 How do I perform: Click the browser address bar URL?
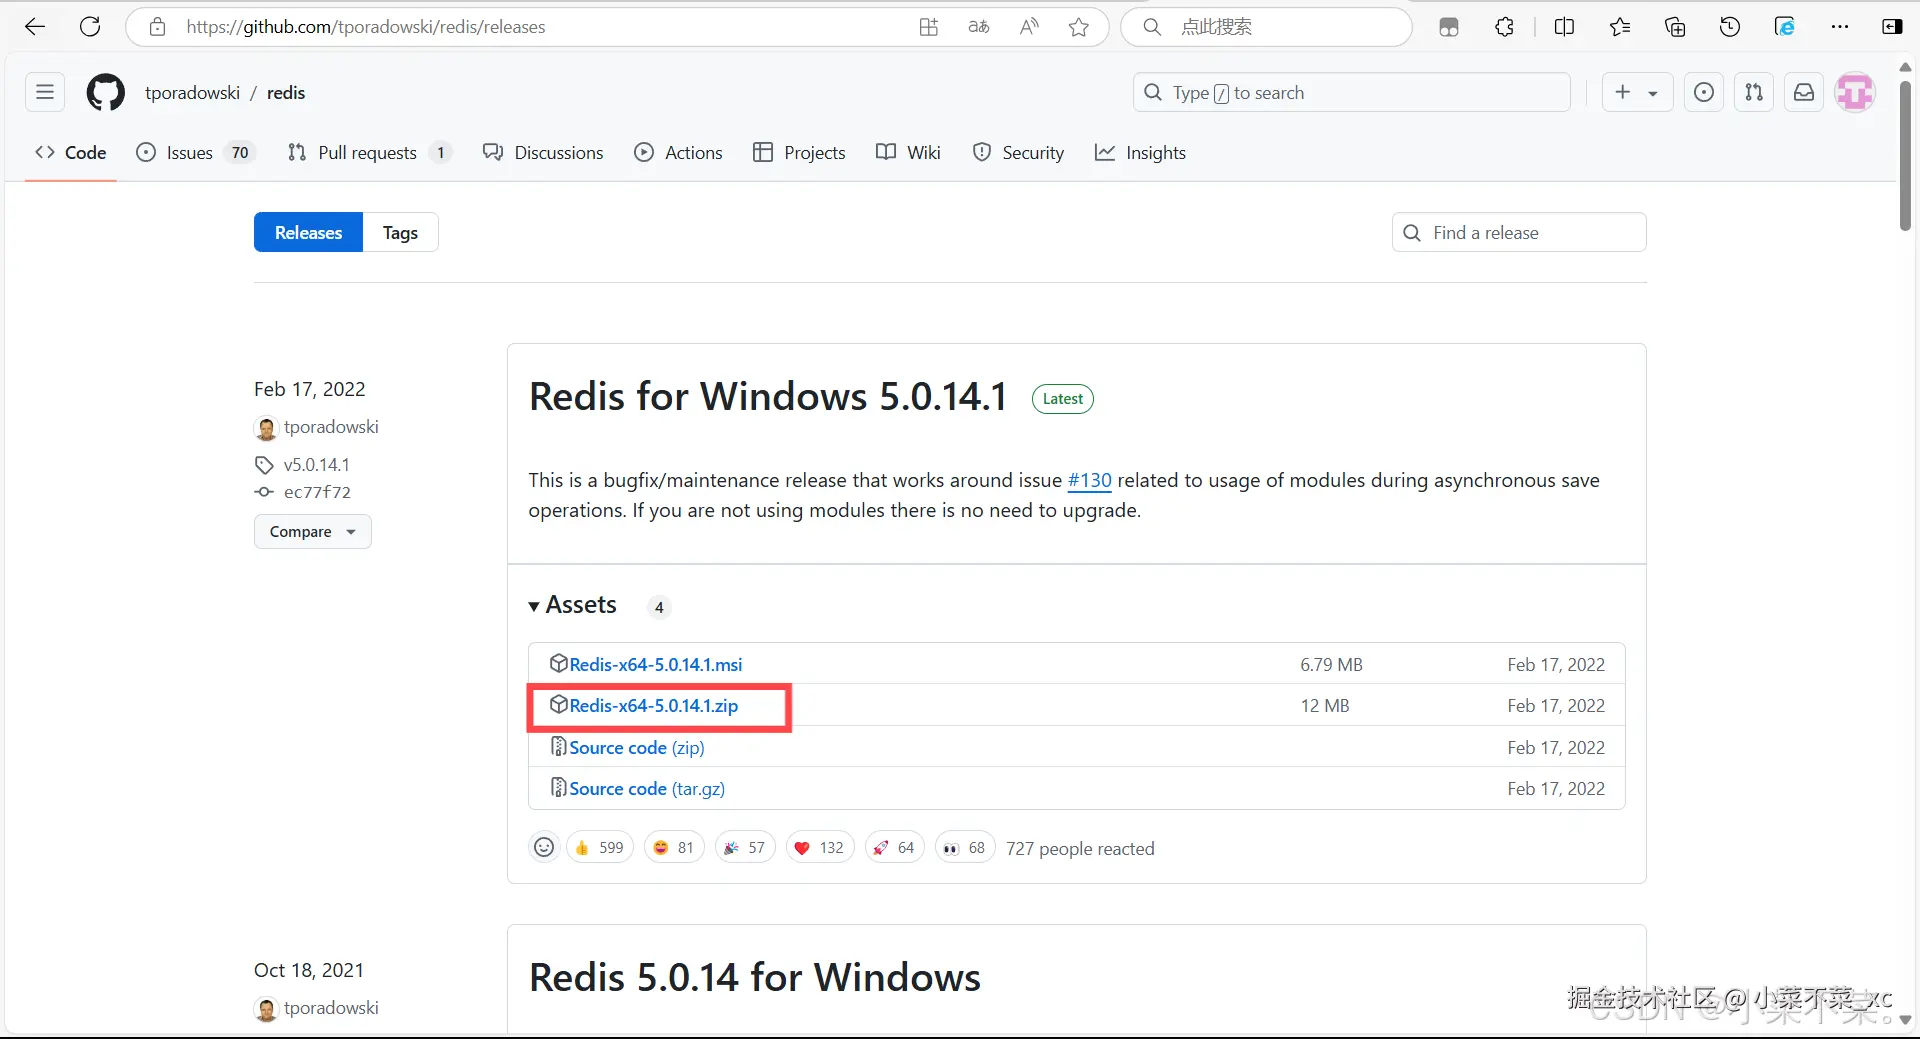pyautogui.click(x=366, y=27)
